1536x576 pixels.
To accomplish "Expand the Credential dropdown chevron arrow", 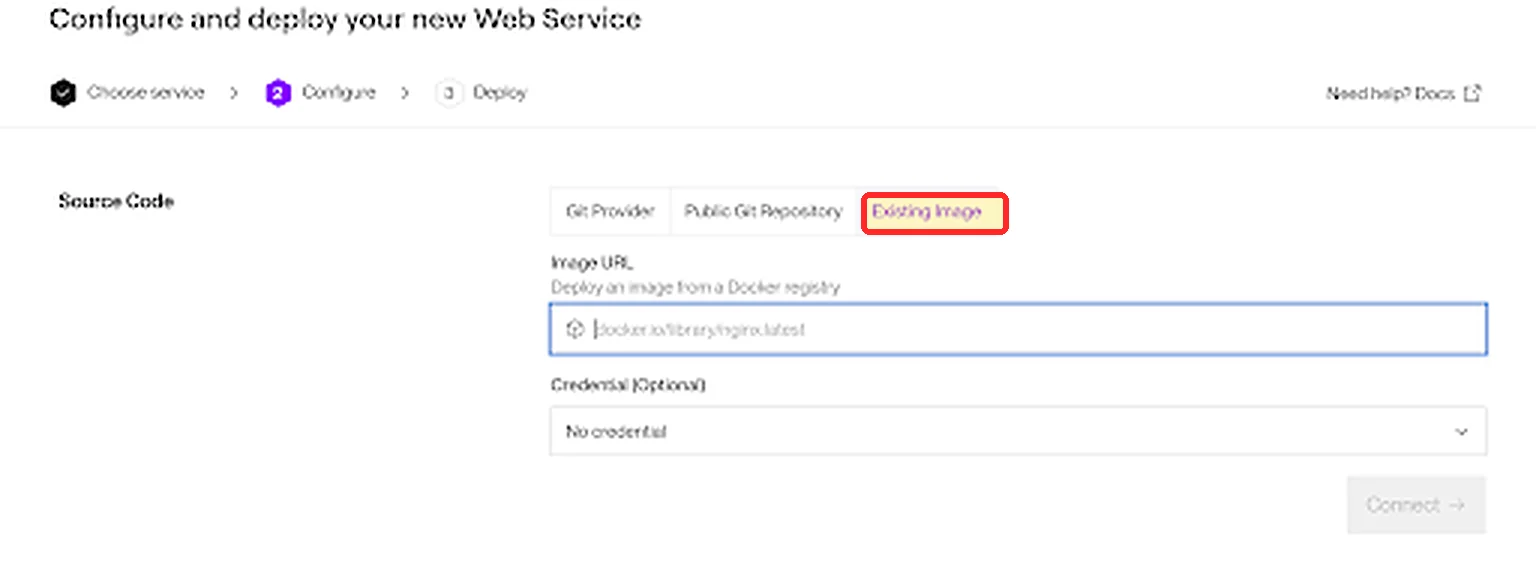I will pyautogui.click(x=1461, y=432).
